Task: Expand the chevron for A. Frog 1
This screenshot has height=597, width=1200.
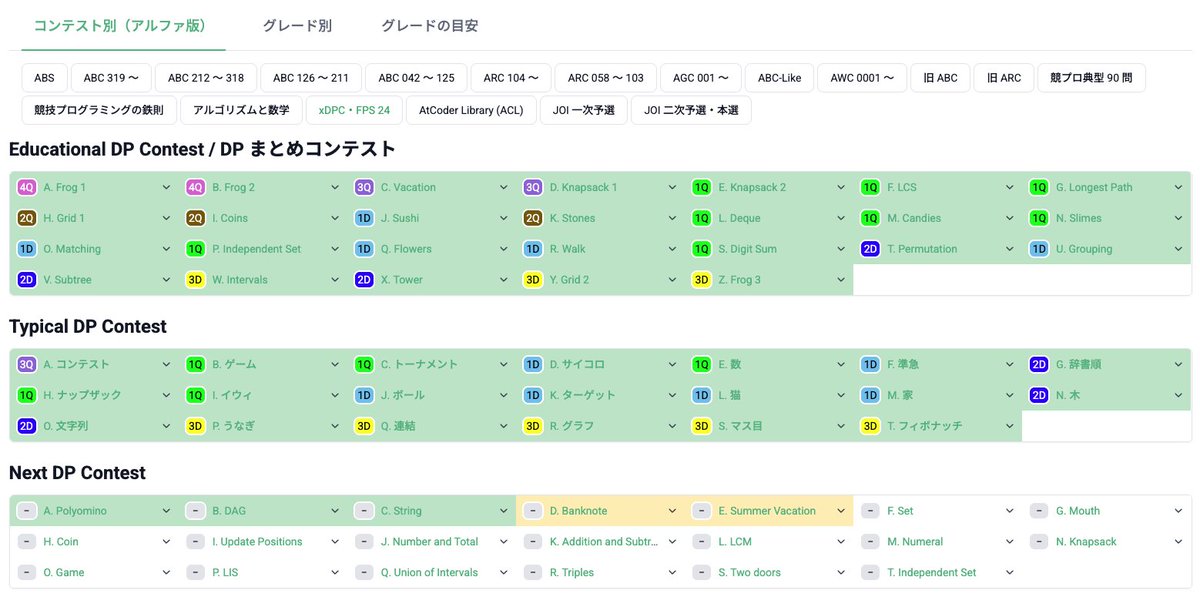Action: (x=166, y=187)
